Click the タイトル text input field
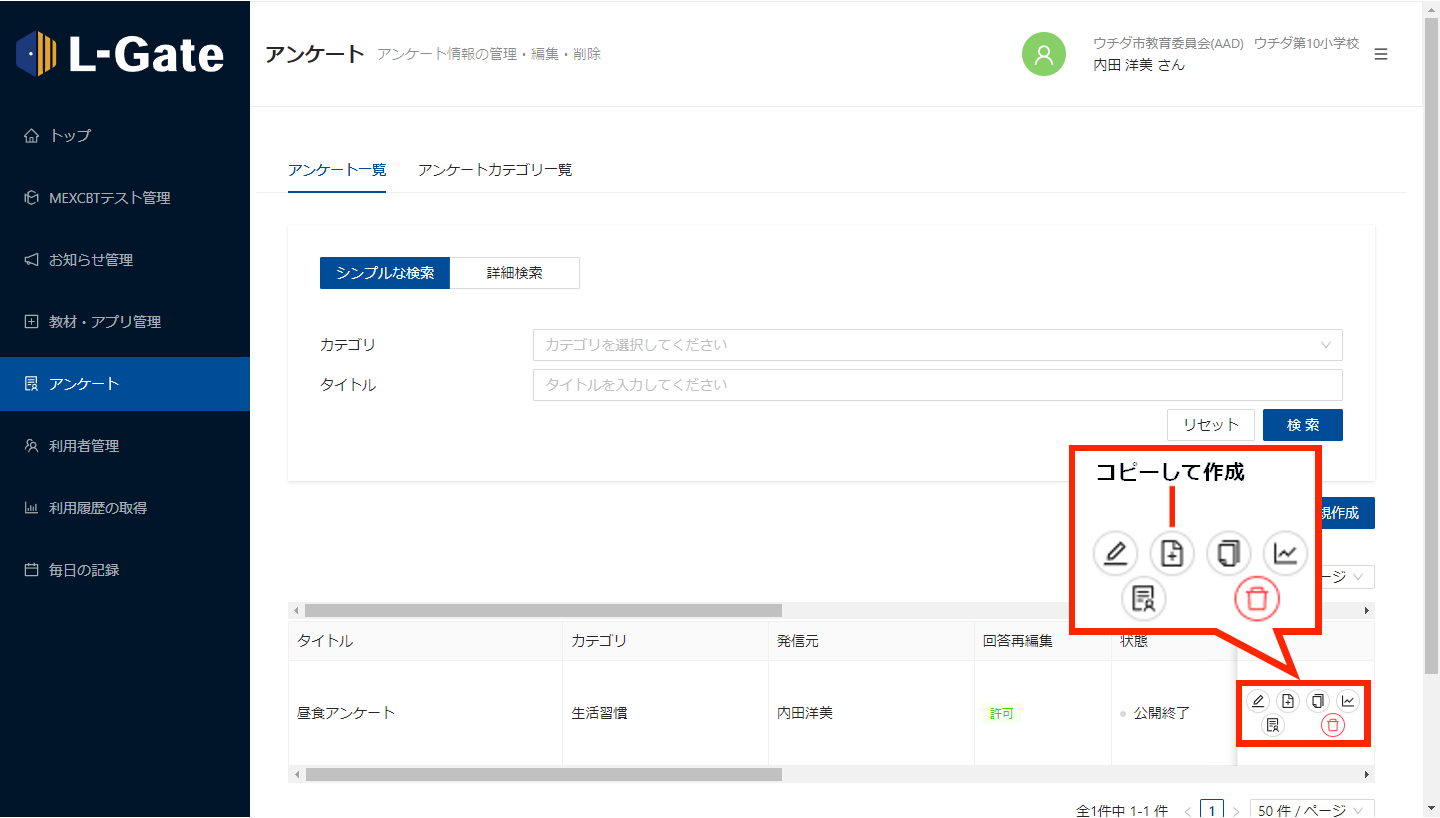 click(937, 385)
